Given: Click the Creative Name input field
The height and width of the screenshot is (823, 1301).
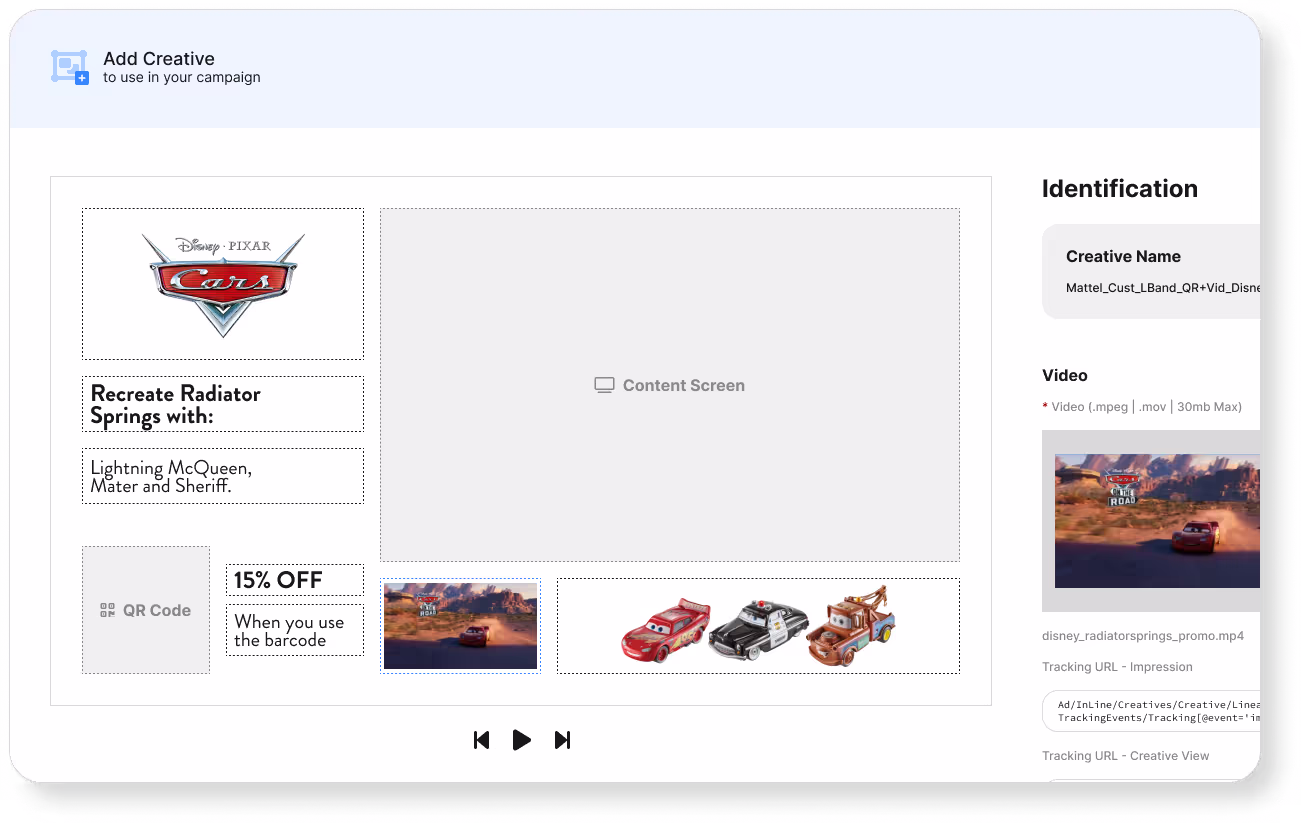Looking at the screenshot, I should [1162, 287].
